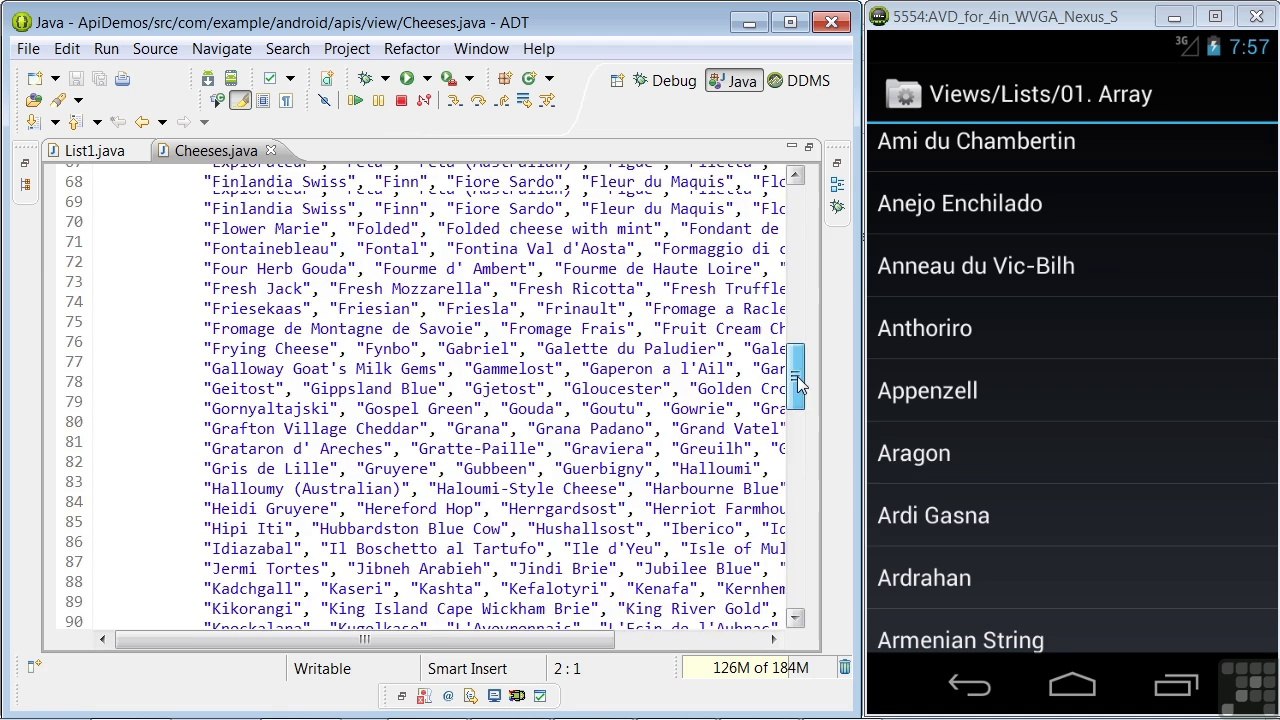Click the editor vertical scrollbar thumb
1280x720 pixels.
pos(796,377)
